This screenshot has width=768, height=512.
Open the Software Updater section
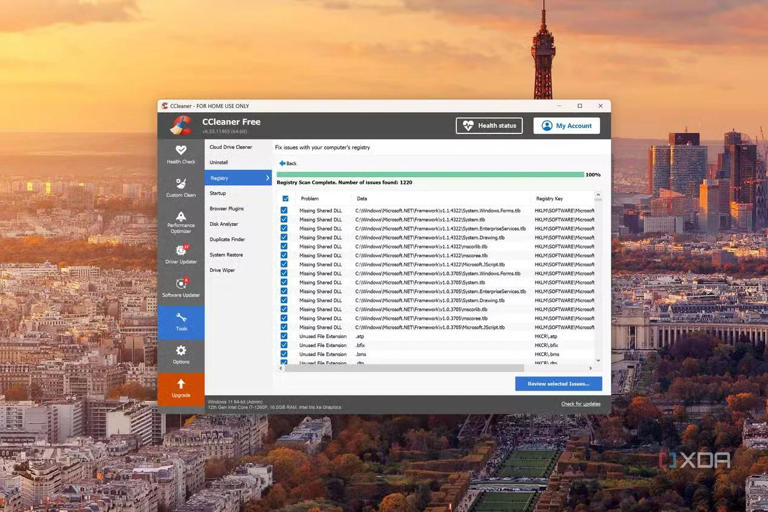click(x=181, y=288)
